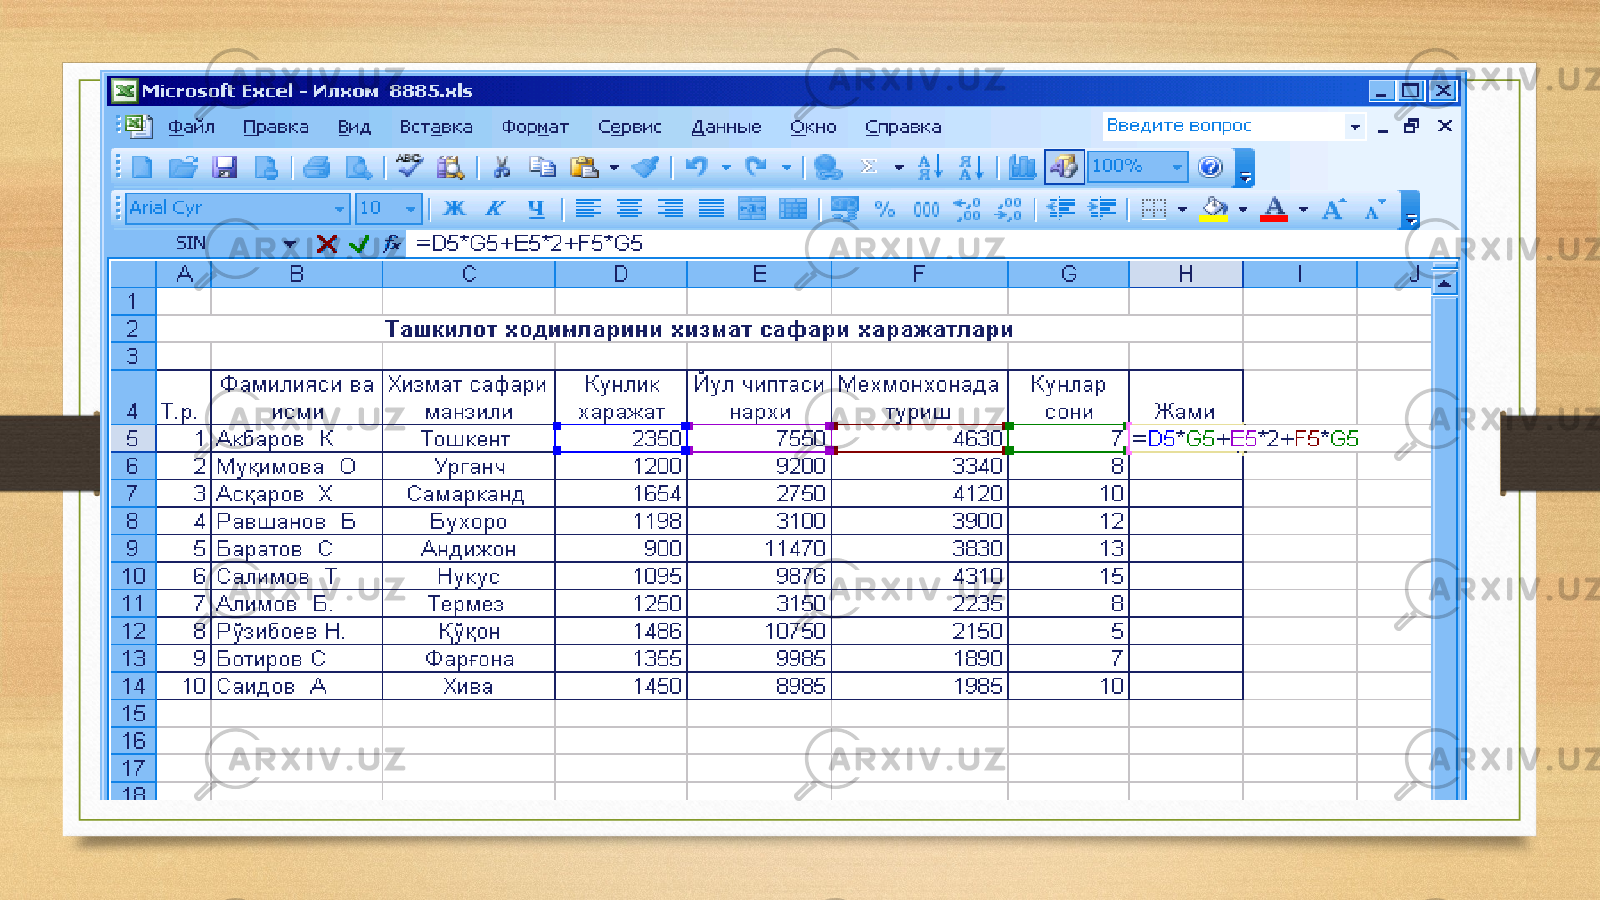Toggle underline Ч formatting
Image resolution: width=1600 pixels, height=900 pixels.
coord(536,209)
